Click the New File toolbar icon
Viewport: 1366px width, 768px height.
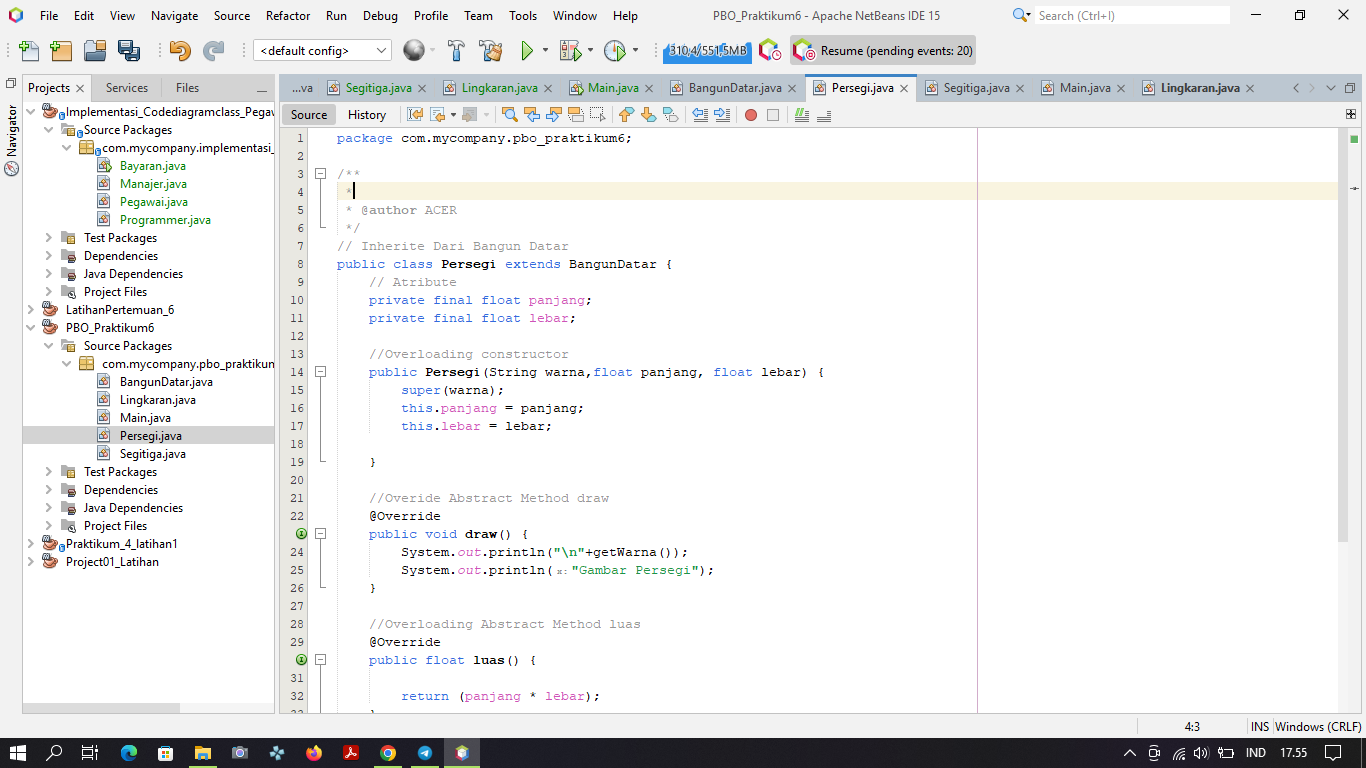point(29,51)
